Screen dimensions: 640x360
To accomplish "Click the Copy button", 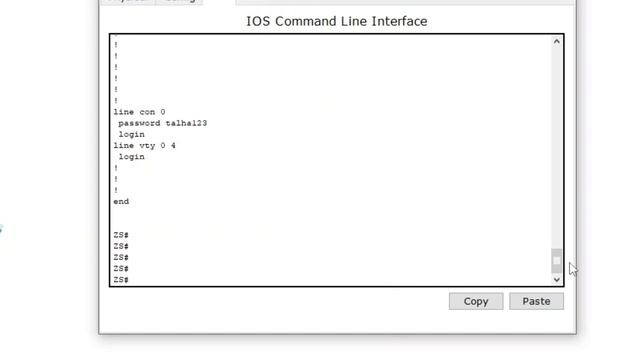I will point(476,301).
